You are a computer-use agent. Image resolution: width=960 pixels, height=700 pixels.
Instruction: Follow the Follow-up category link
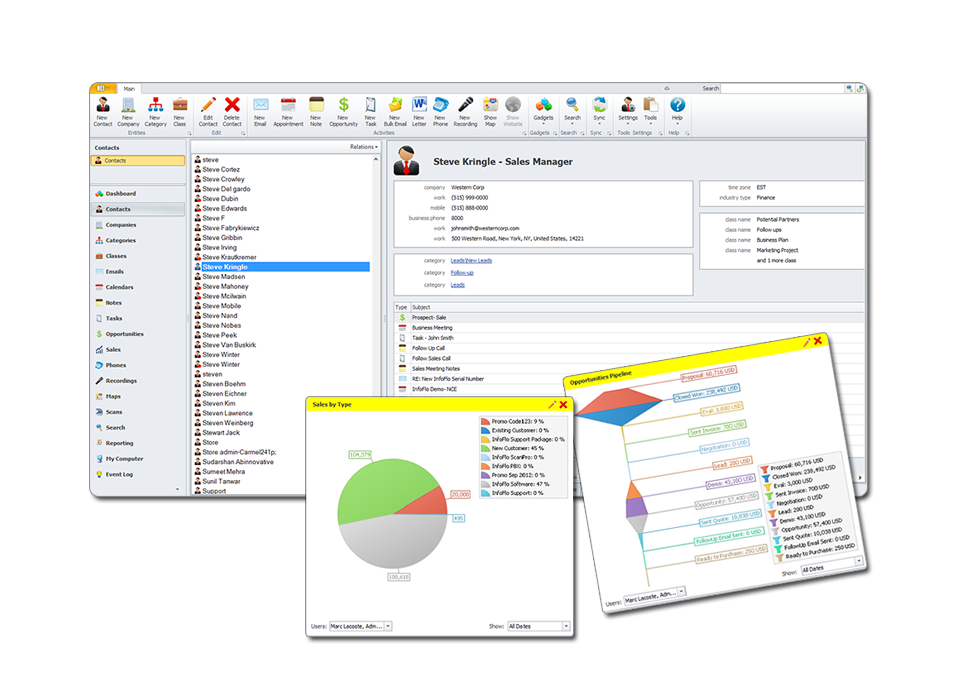coord(462,273)
